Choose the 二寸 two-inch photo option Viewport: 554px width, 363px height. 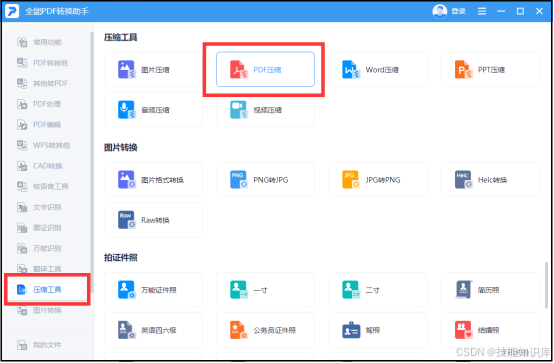click(x=378, y=290)
